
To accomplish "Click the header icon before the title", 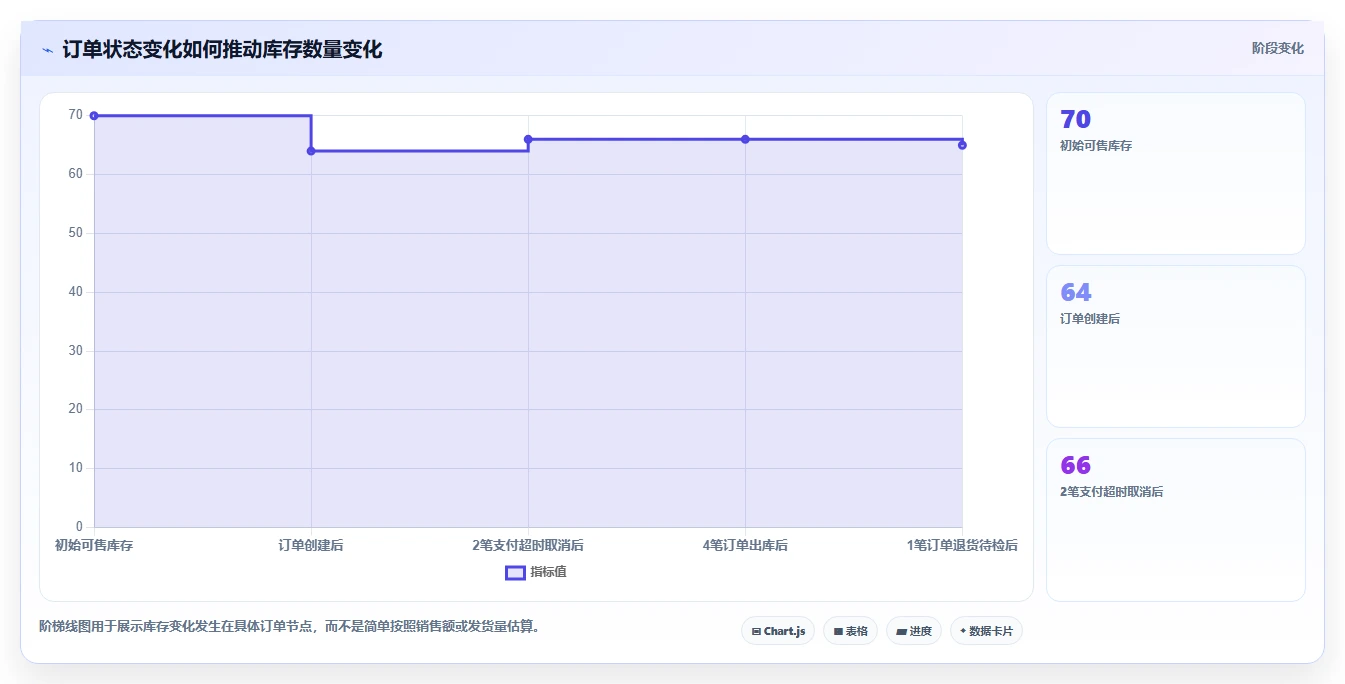I will click(47, 50).
